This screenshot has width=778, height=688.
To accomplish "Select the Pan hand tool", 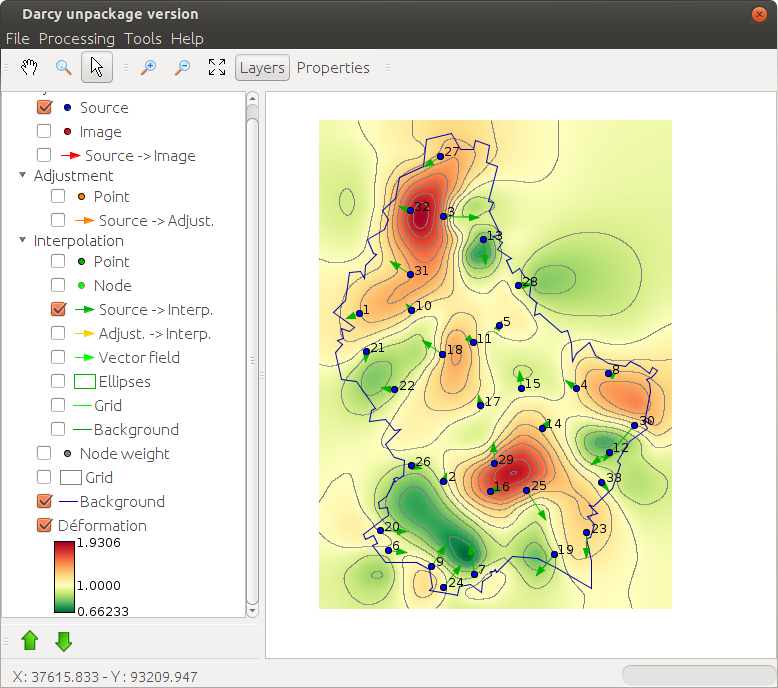I will pos(30,68).
